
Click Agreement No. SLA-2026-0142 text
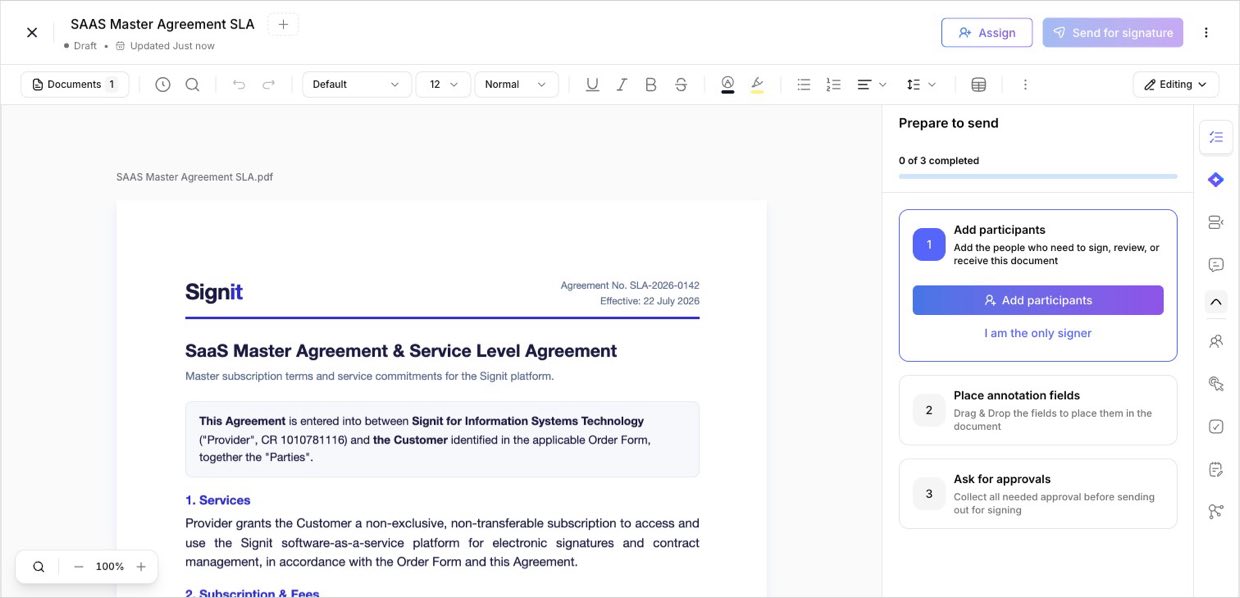pos(630,285)
